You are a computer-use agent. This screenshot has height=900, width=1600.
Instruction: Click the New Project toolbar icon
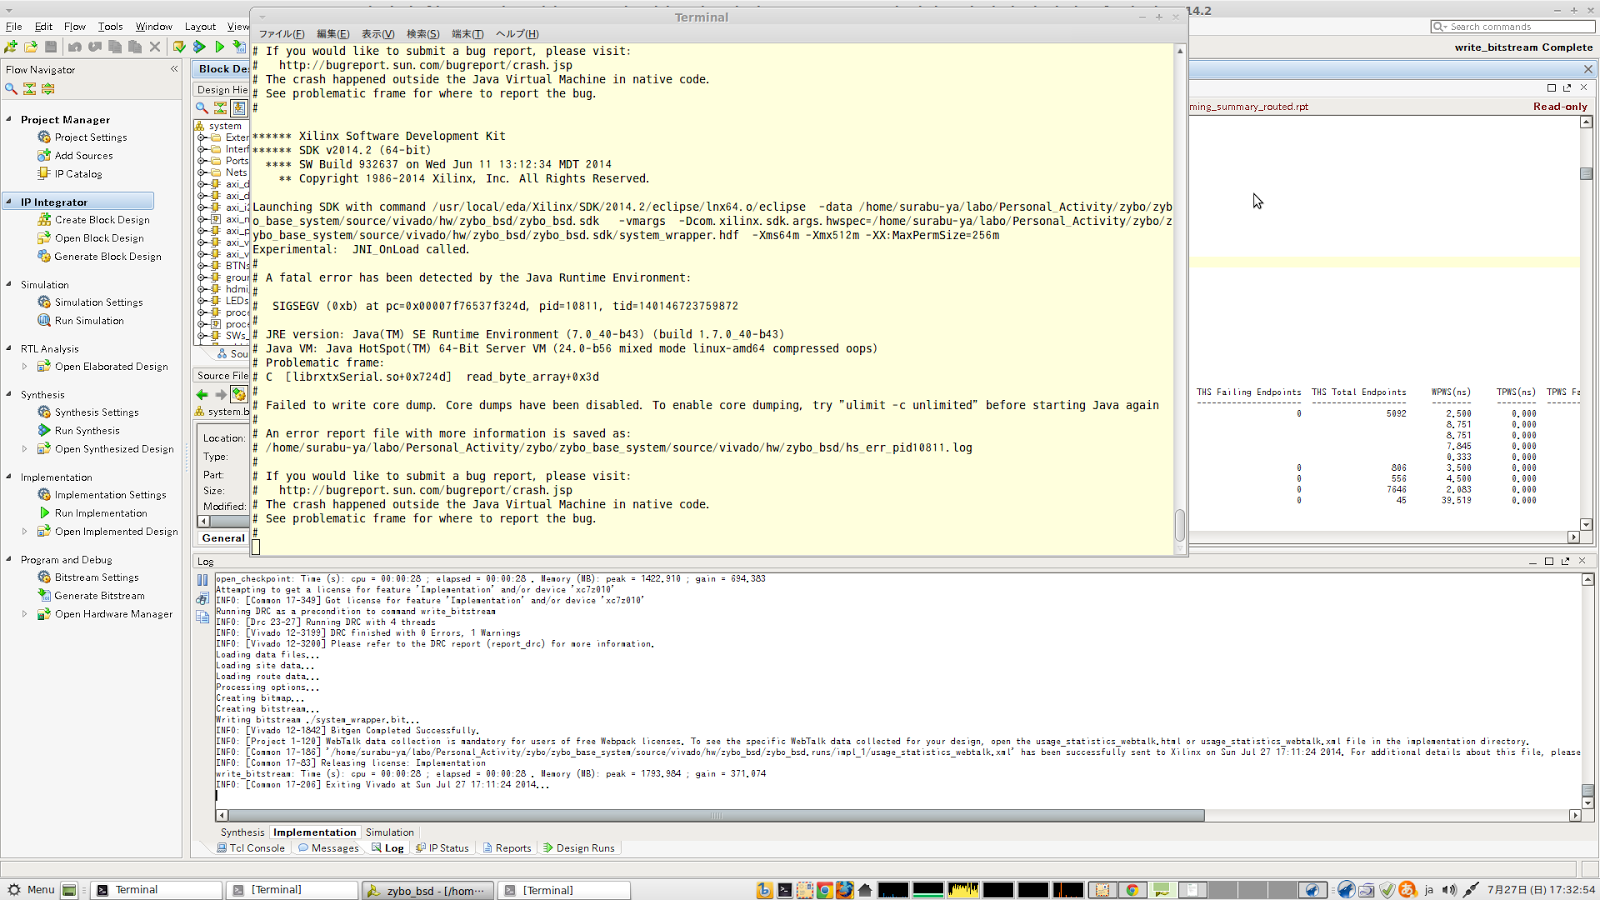[11, 47]
